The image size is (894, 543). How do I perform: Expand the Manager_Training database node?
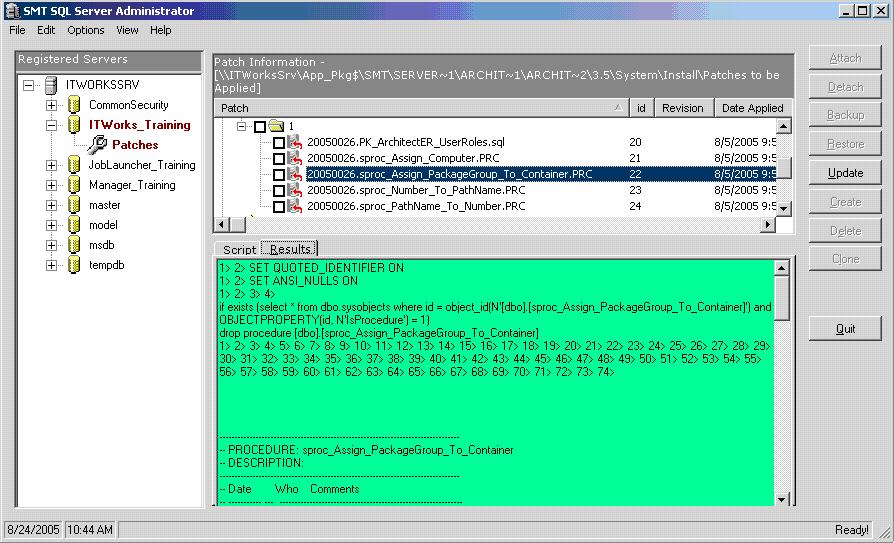click(x=51, y=185)
